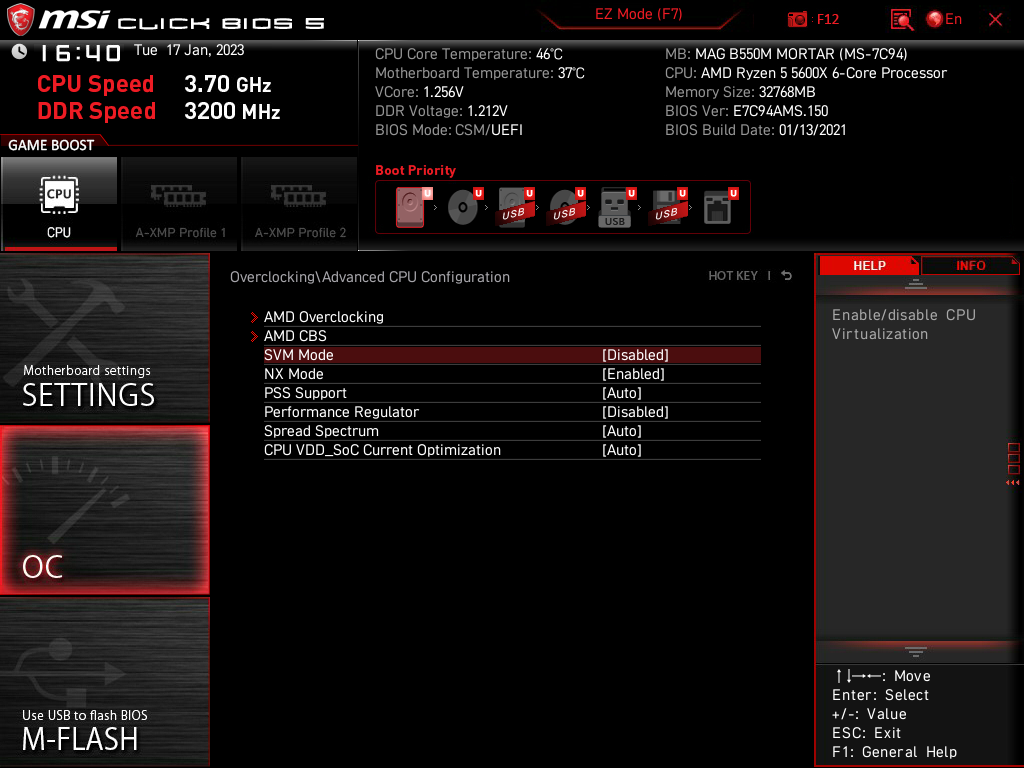Enable A-XMP Profile 2

300,204
